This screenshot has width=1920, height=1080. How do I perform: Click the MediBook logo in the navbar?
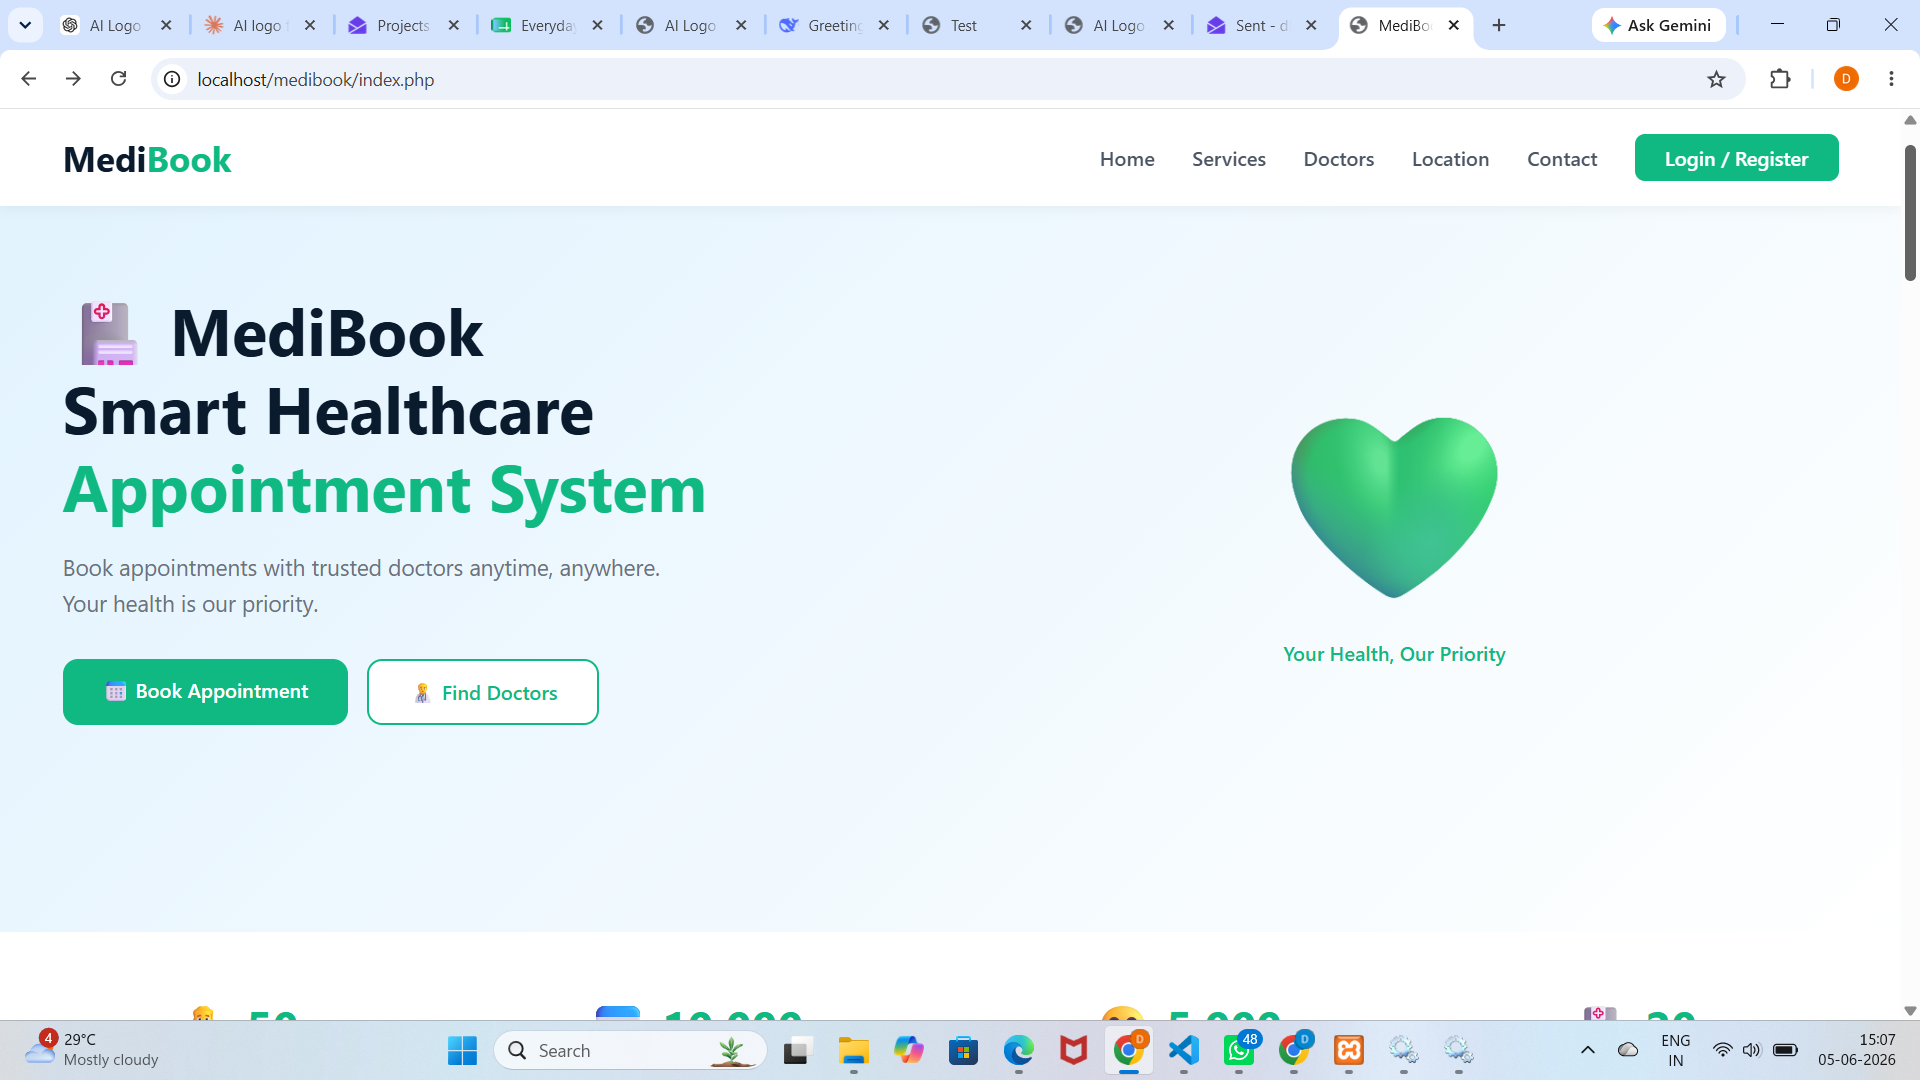point(147,160)
